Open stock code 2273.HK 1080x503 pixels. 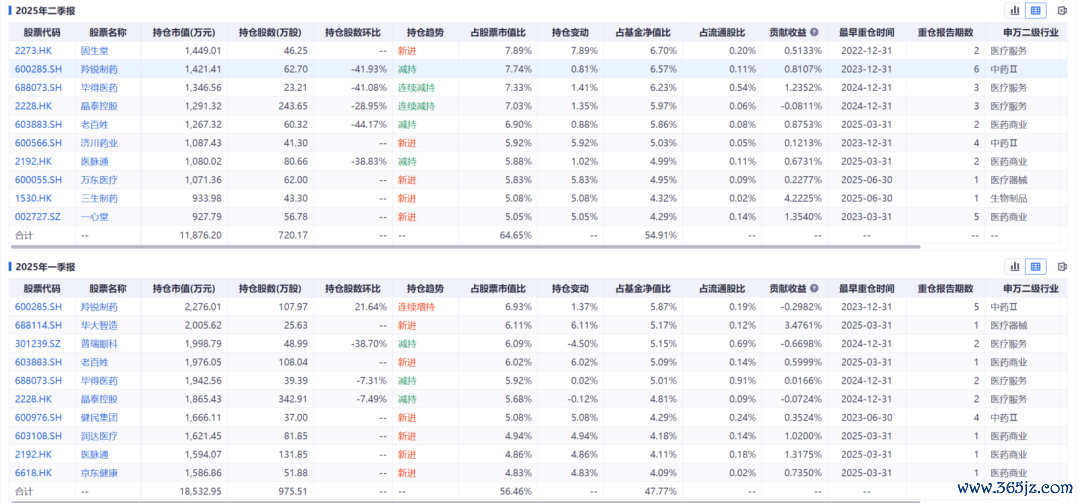(32, 51)
